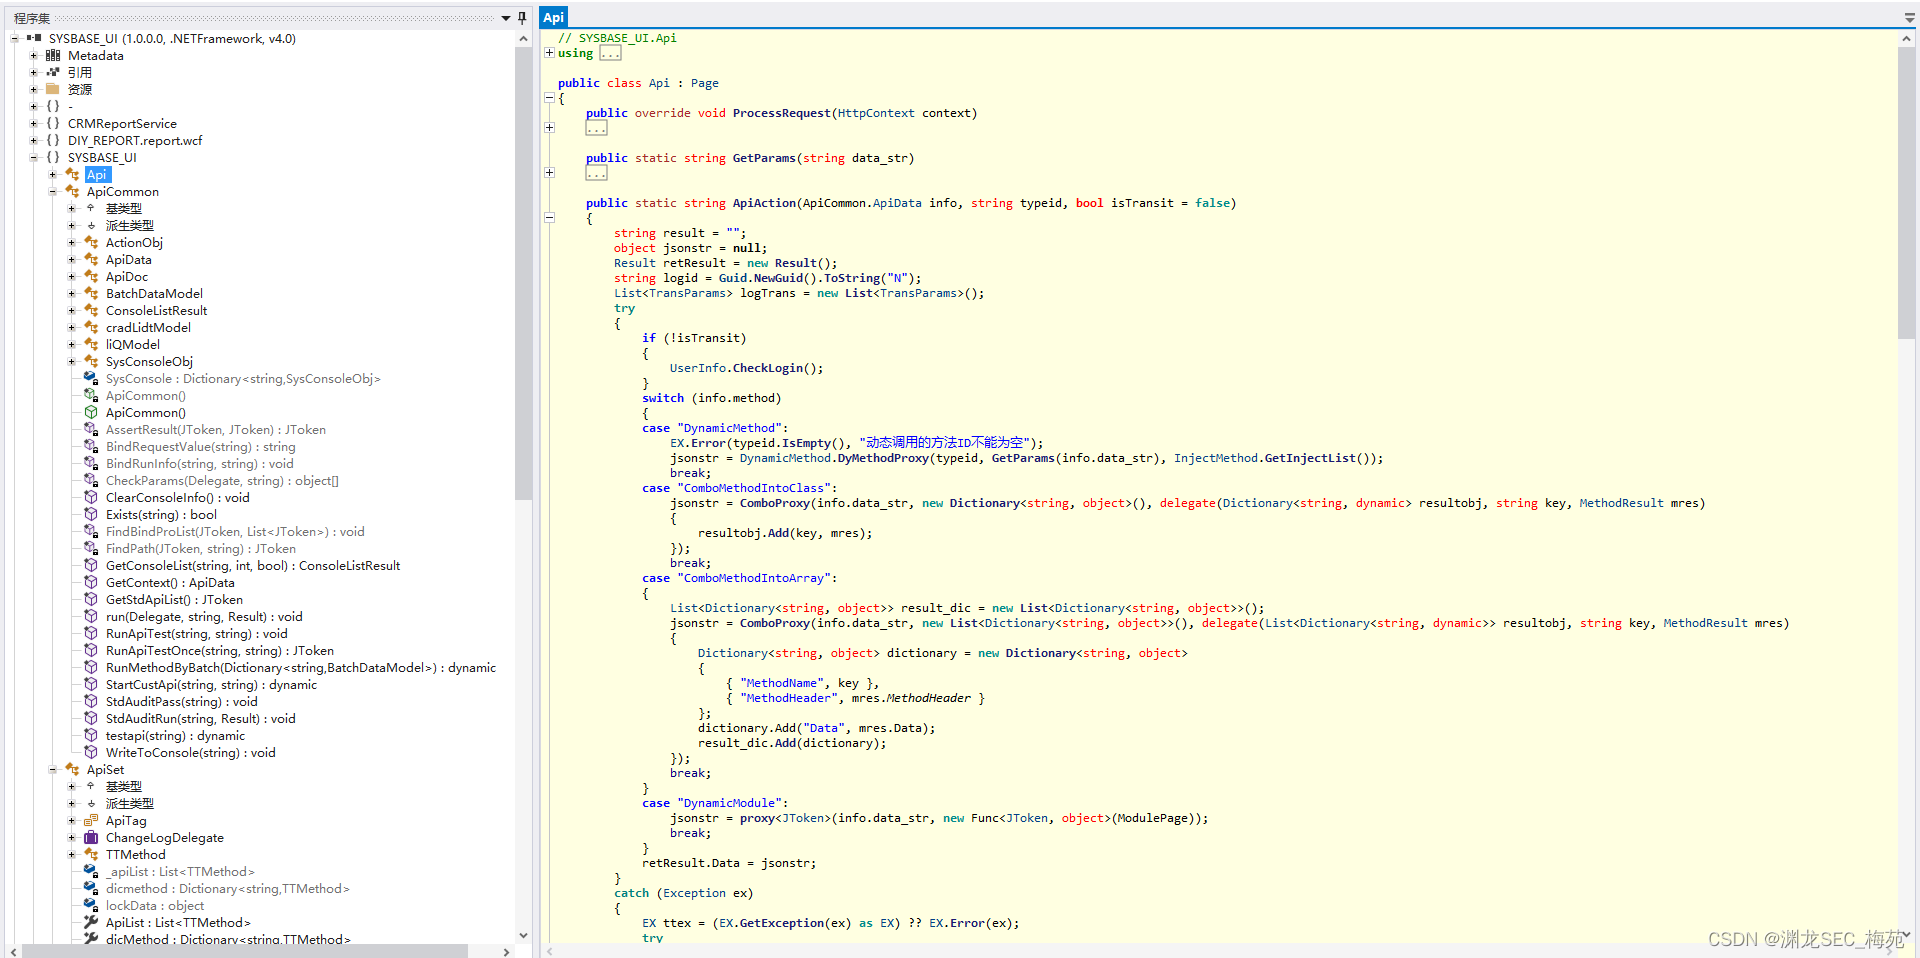Click the pin icon of the 程序集 panel

pyautogui.click(x=522, y=18)
